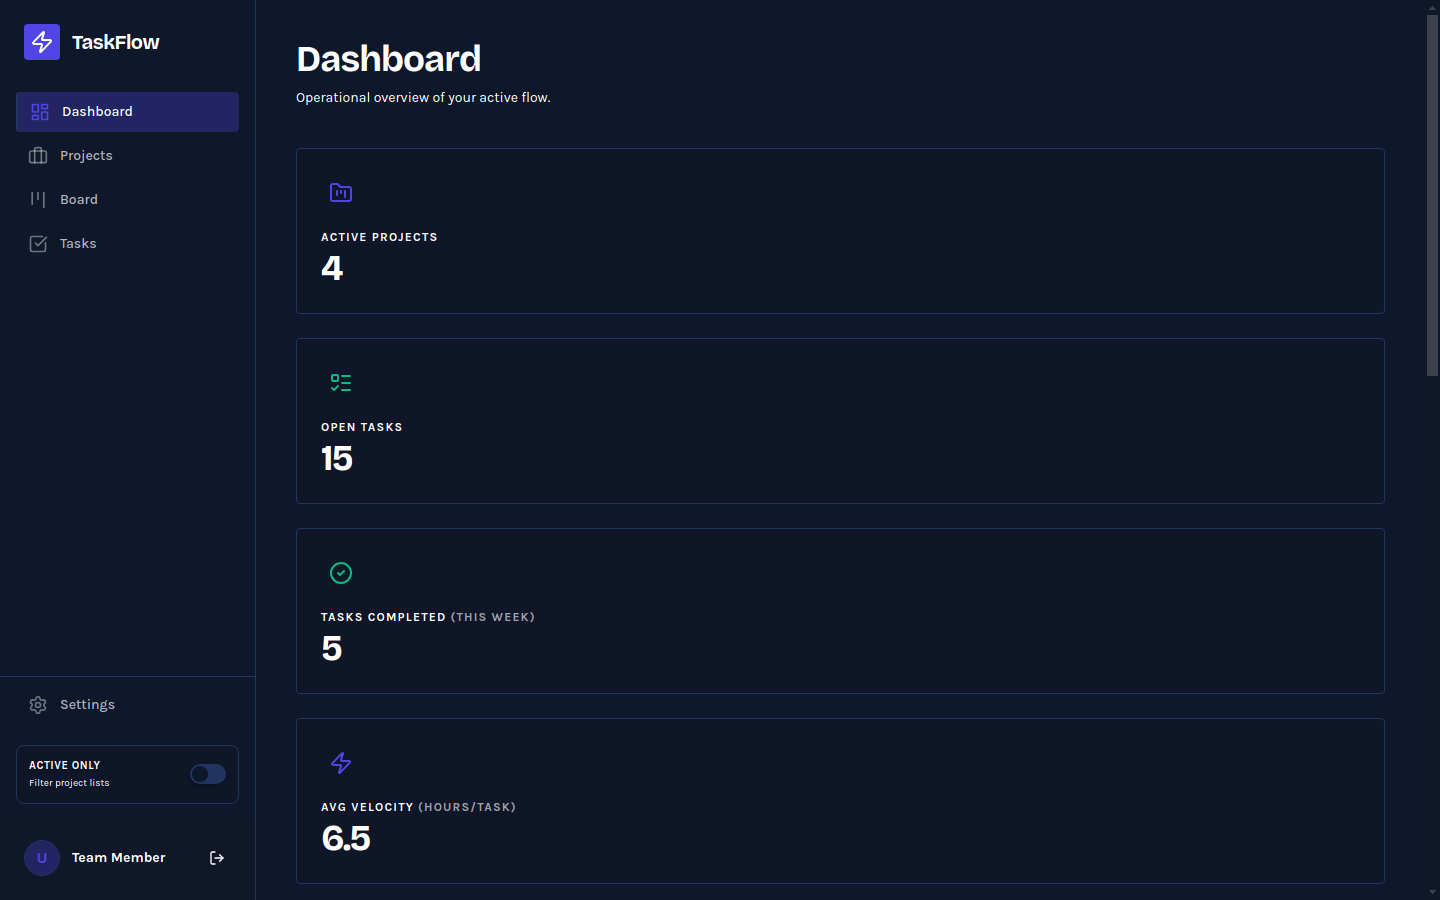Click the Active Projects folder icon

point(341,192)
